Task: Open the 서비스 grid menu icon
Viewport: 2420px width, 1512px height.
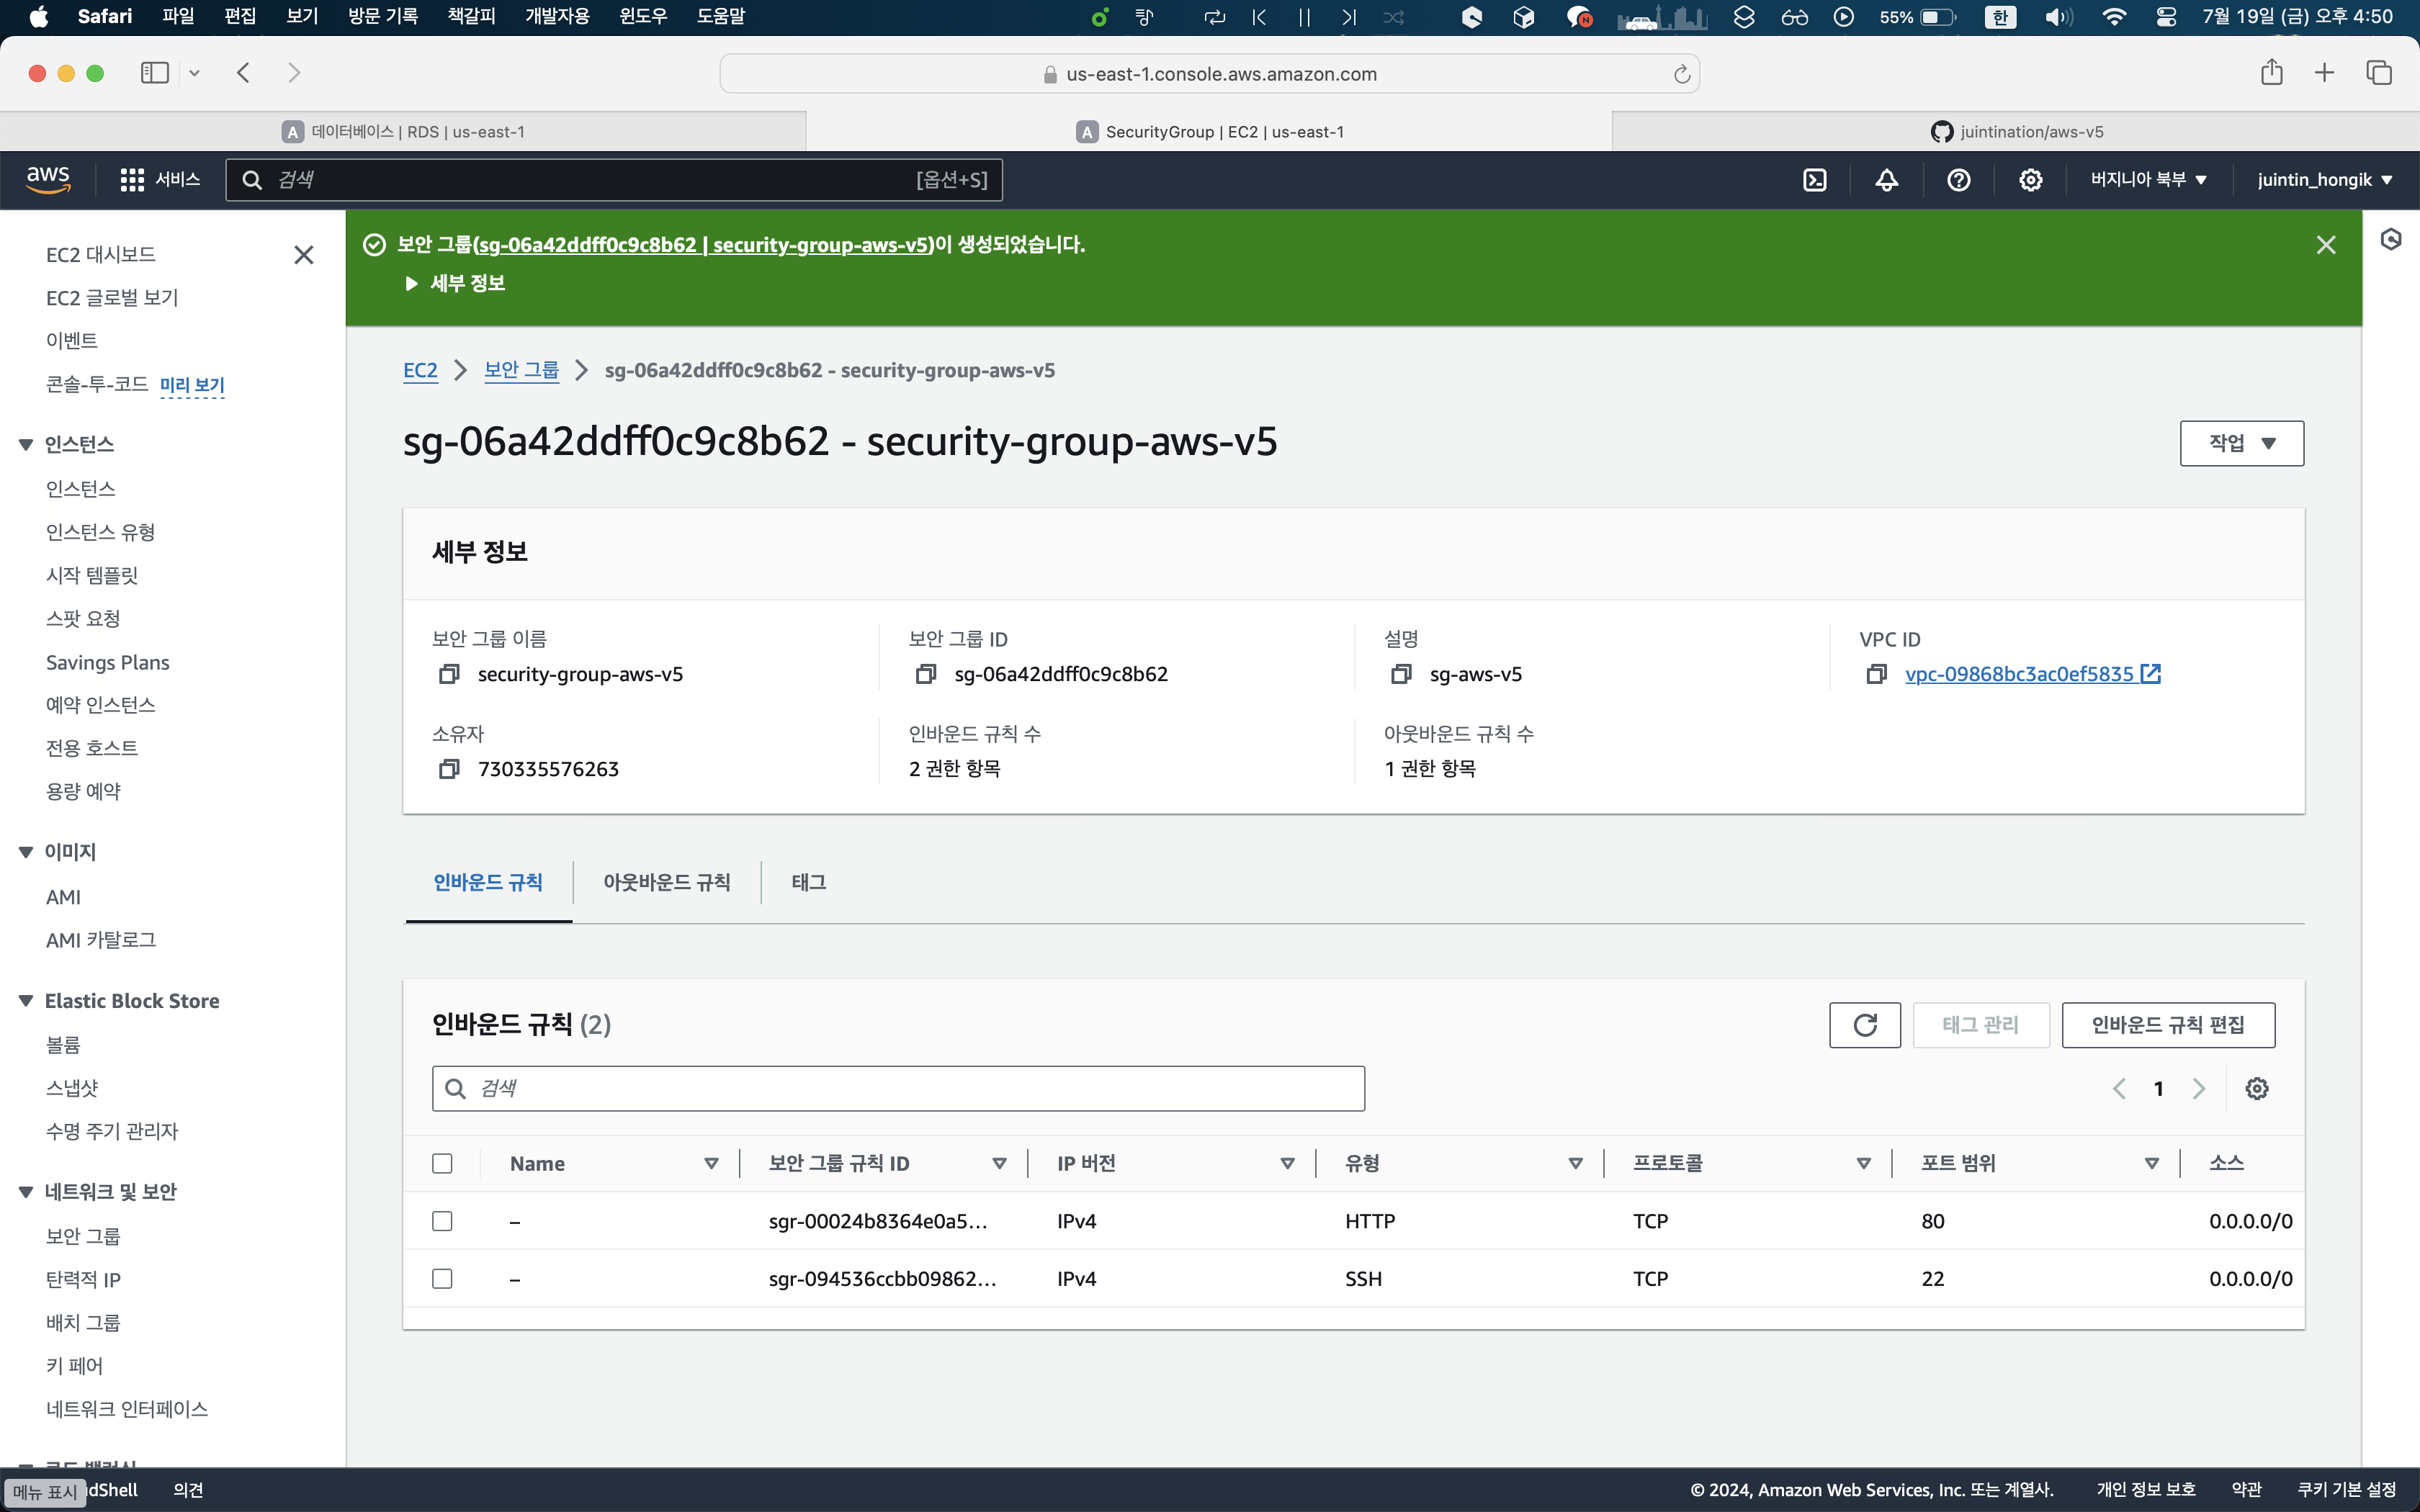Action: tap(132, 180)
